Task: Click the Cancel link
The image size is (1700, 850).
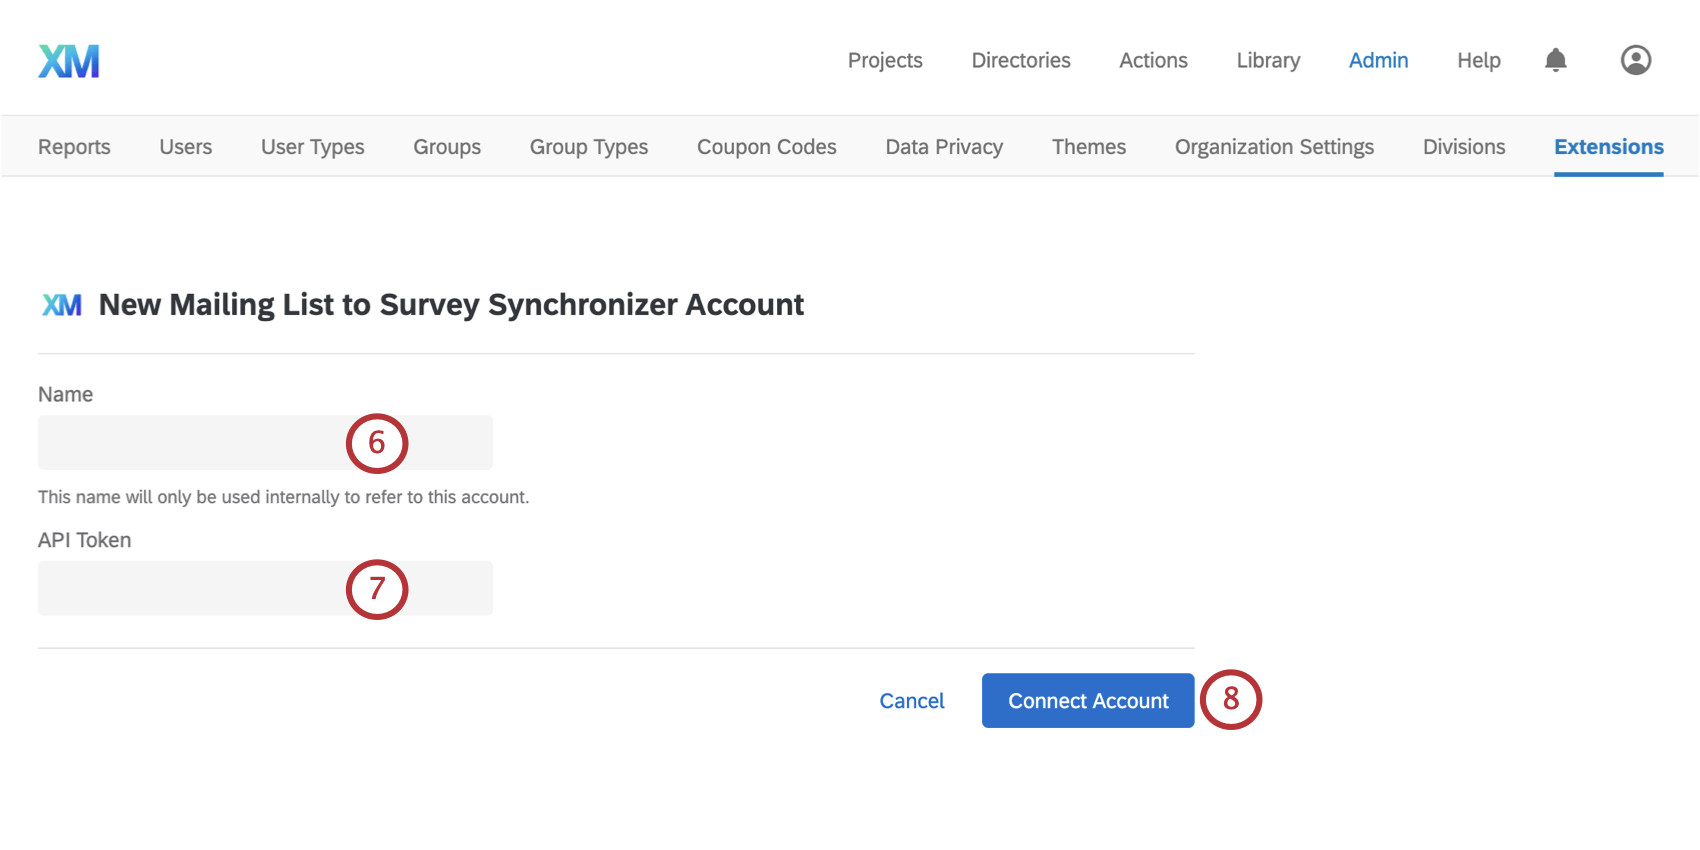Action: 912,701
